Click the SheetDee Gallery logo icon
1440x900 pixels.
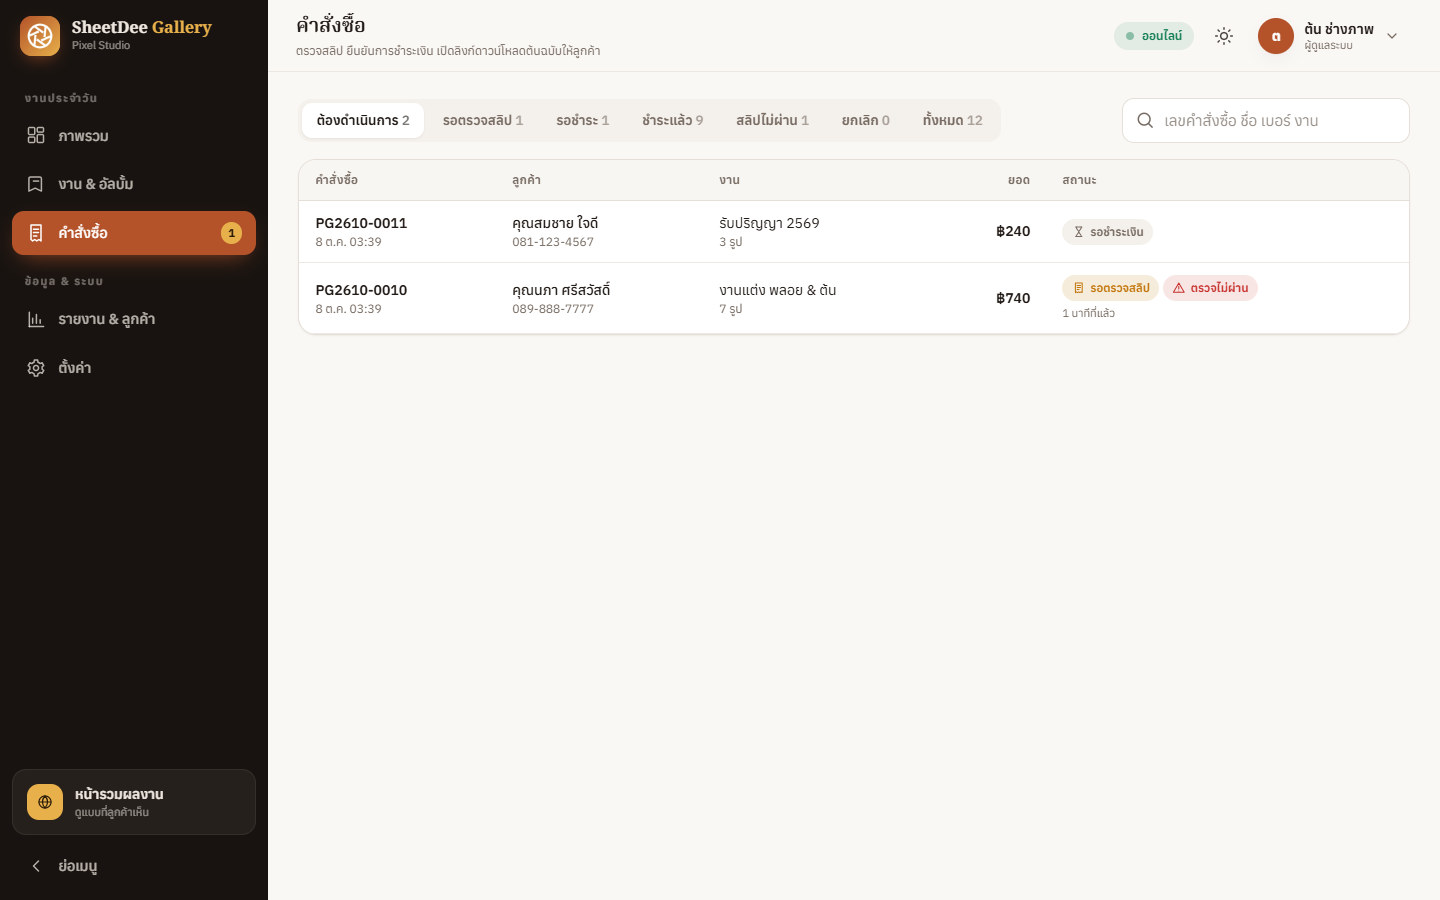(x=40, y=36)
